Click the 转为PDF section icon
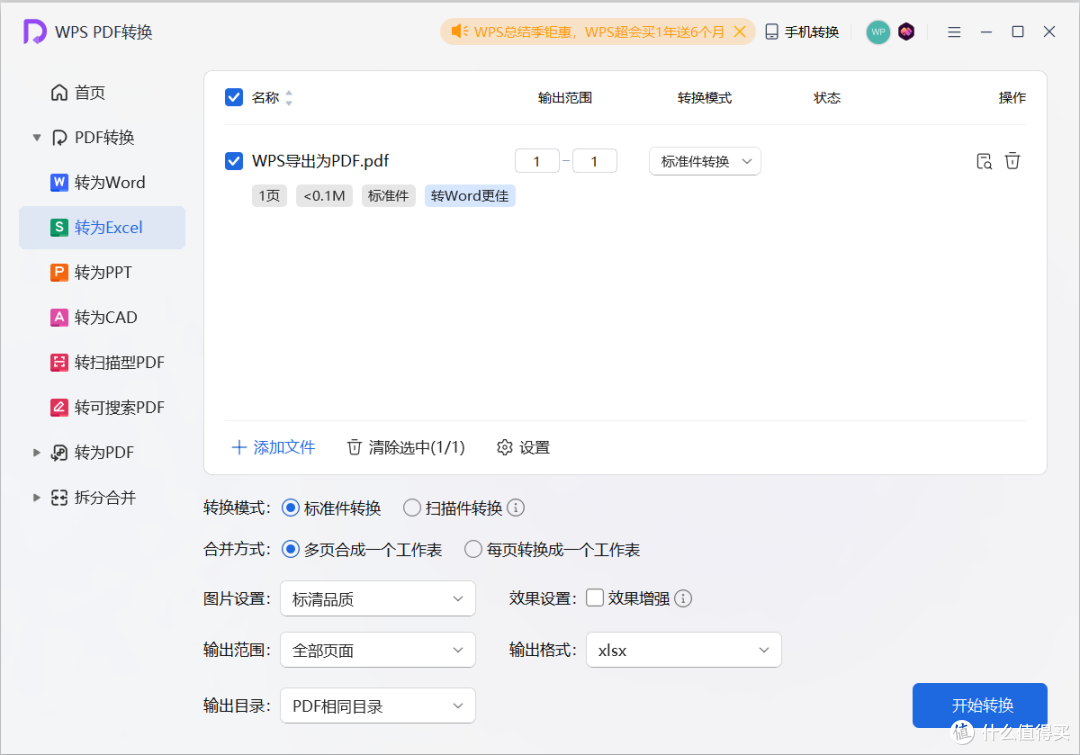 tap(59, 453)
